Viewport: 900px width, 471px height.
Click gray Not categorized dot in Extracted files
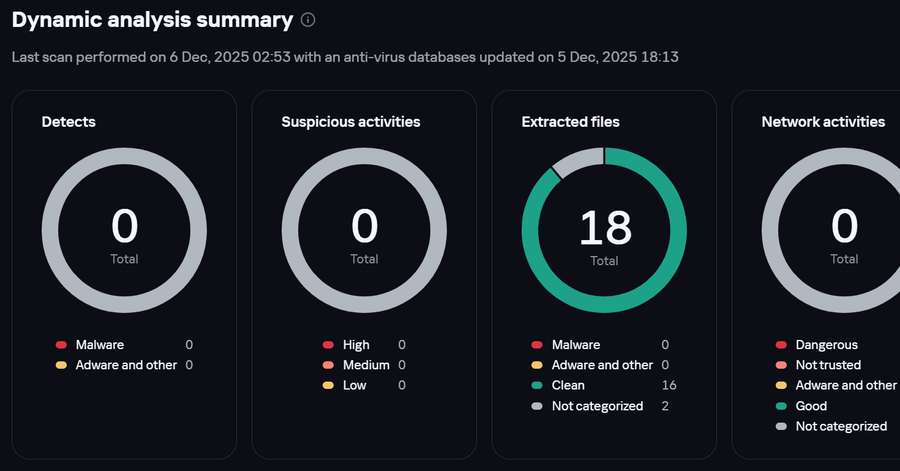pos(537,406)
